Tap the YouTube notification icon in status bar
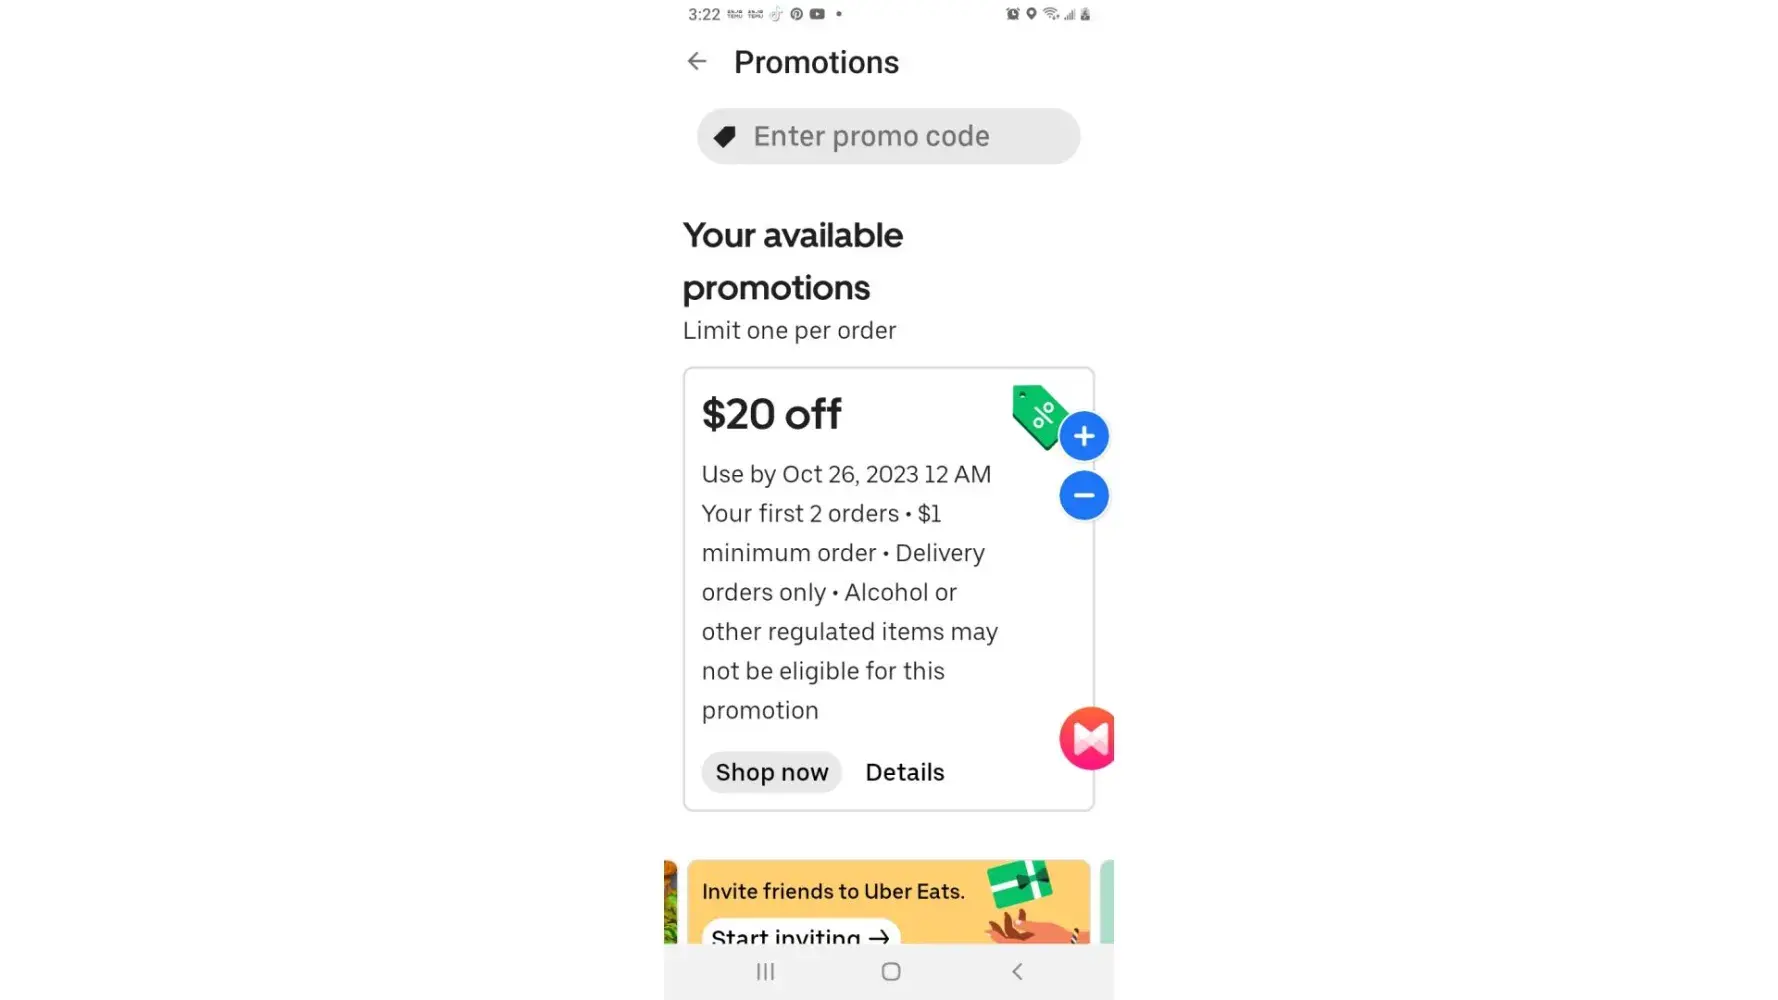1778x1000 pixels. point(817,14)
